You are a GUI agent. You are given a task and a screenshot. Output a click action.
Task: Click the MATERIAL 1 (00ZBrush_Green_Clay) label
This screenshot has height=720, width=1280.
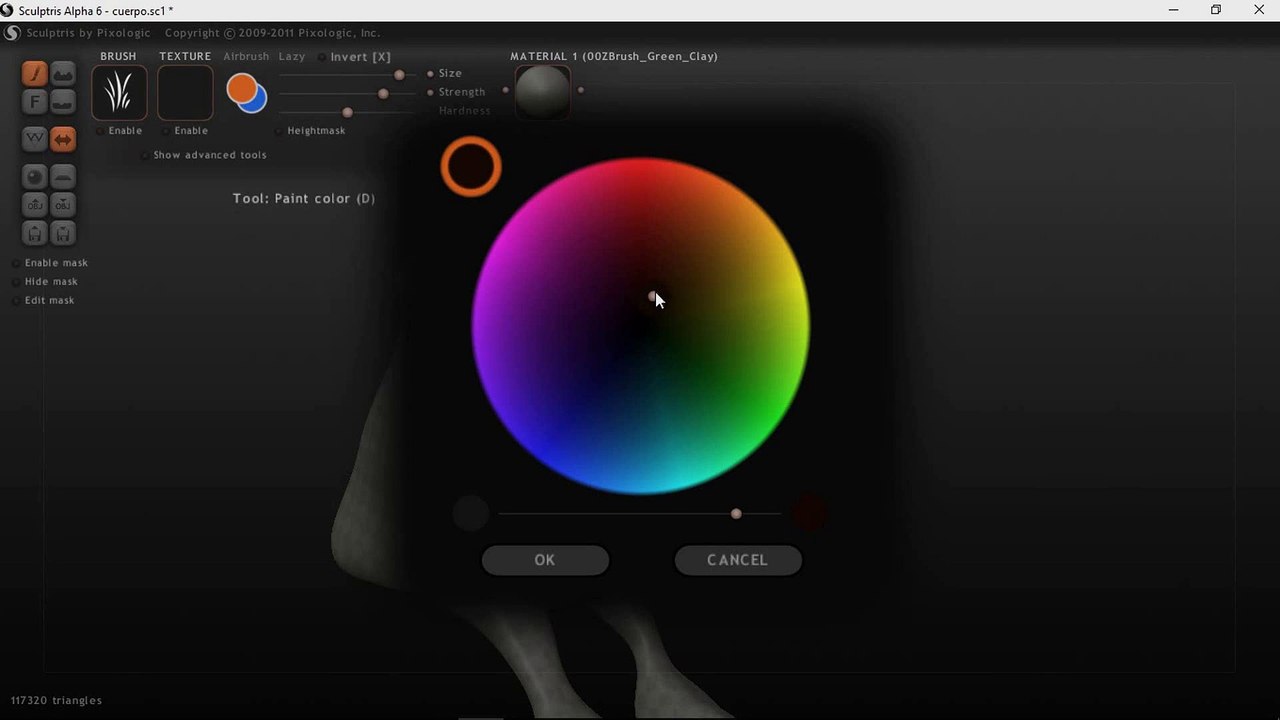click(614, 57)
